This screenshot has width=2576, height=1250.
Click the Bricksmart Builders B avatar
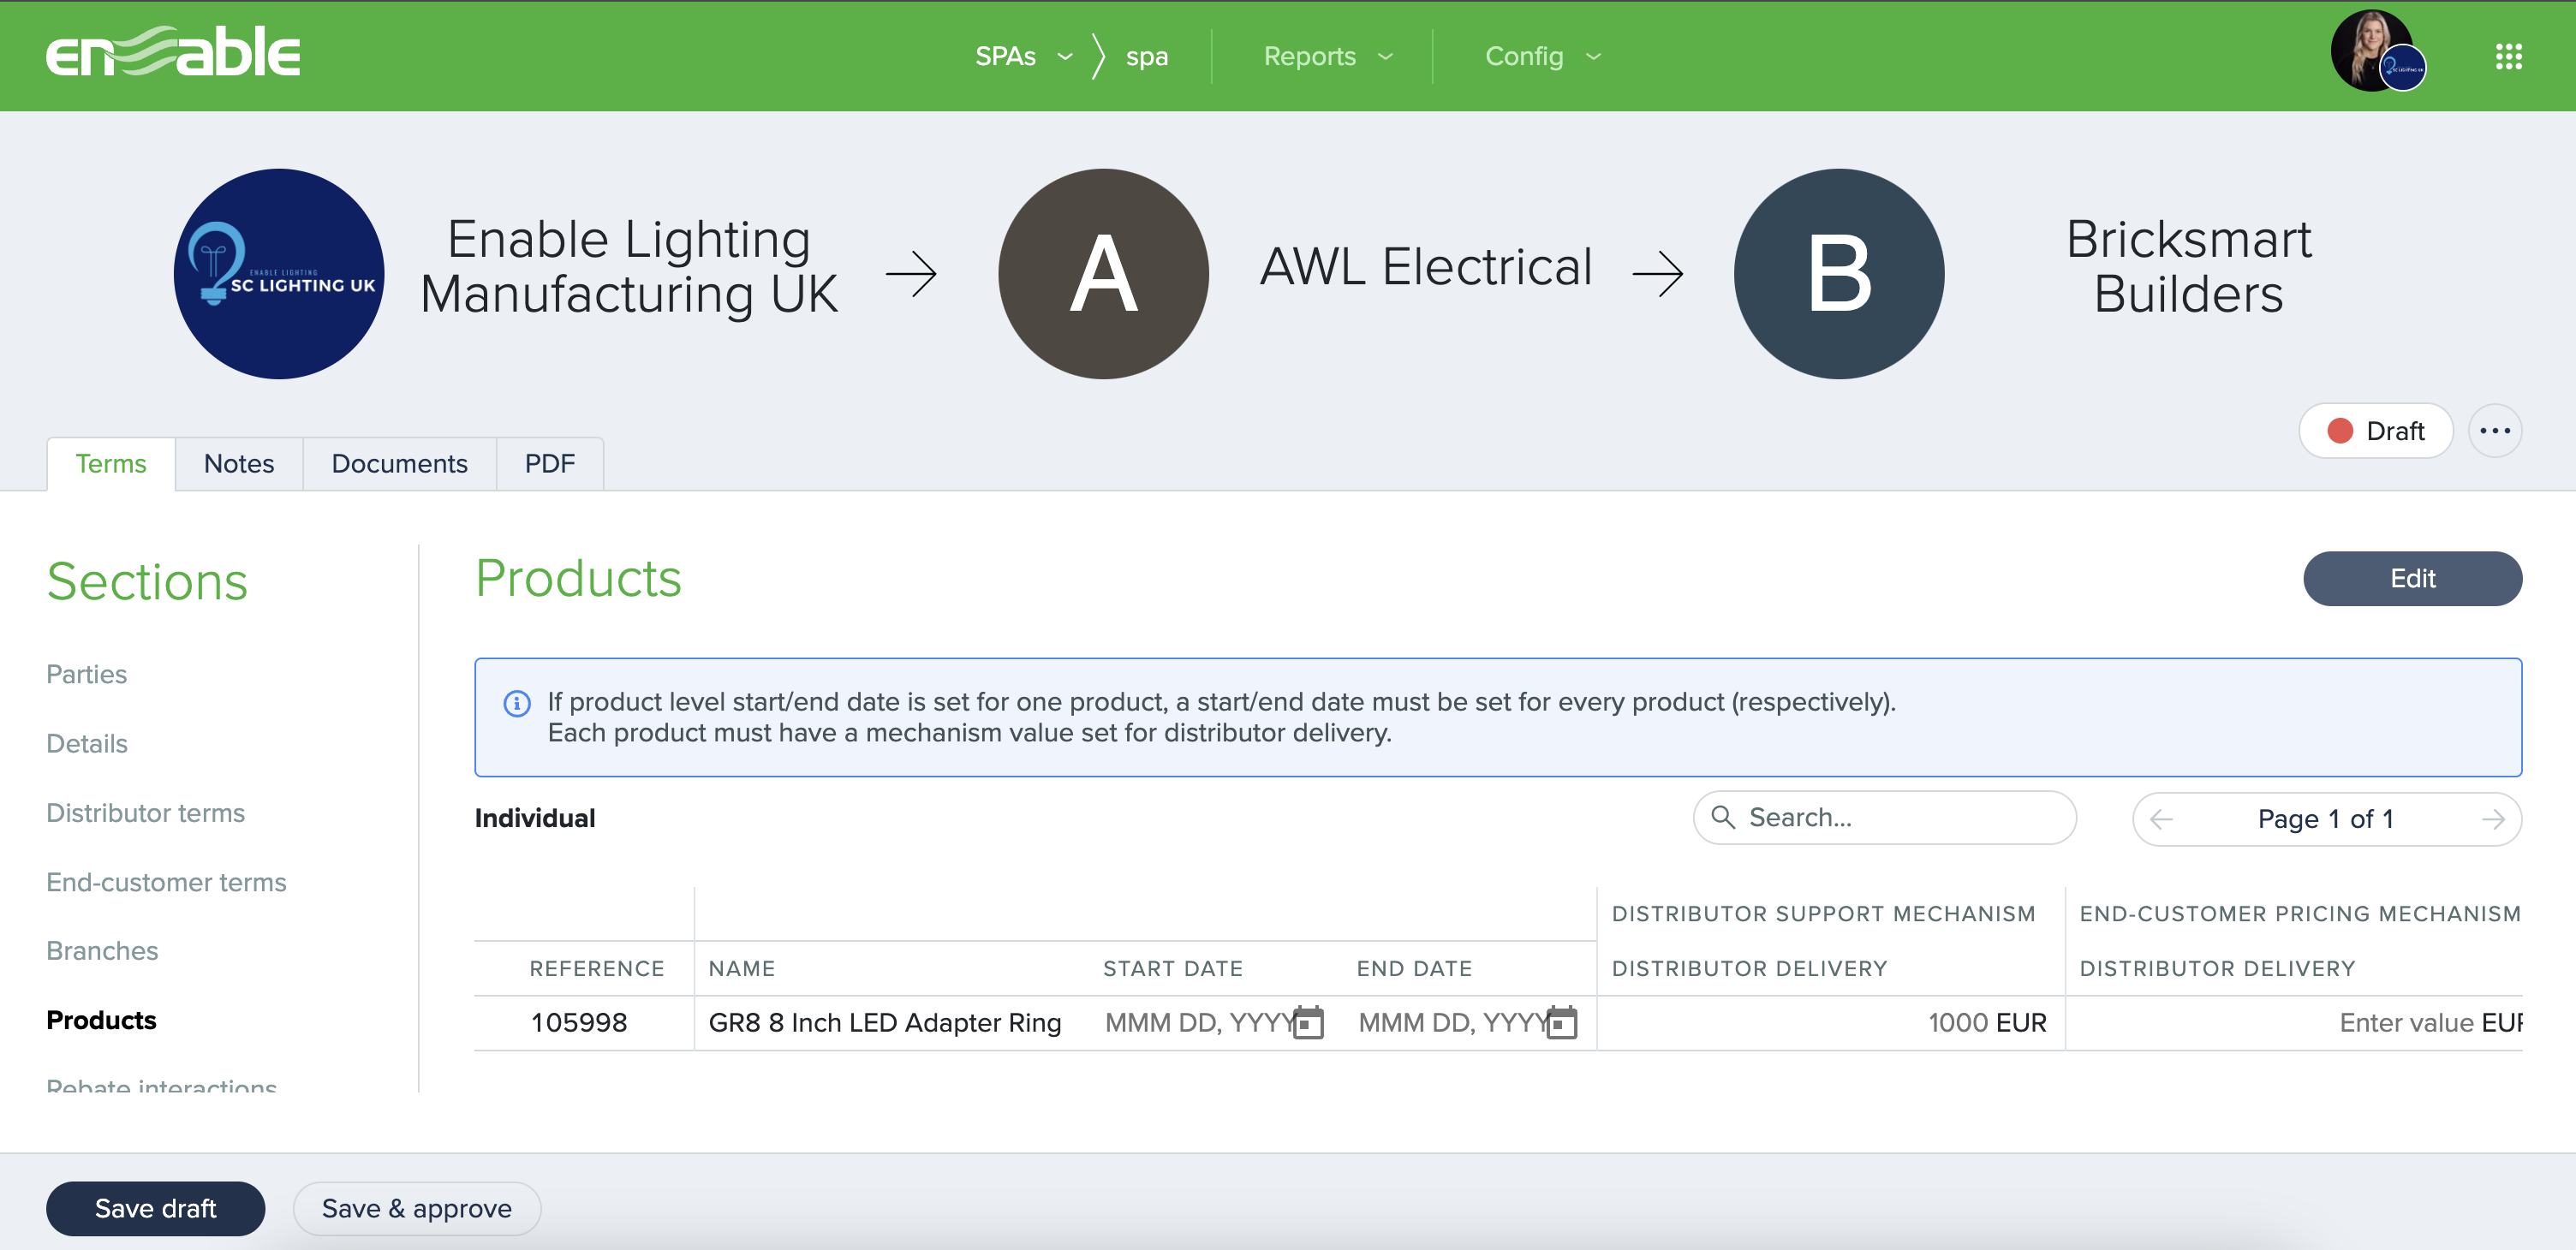tap(1838, 273)
